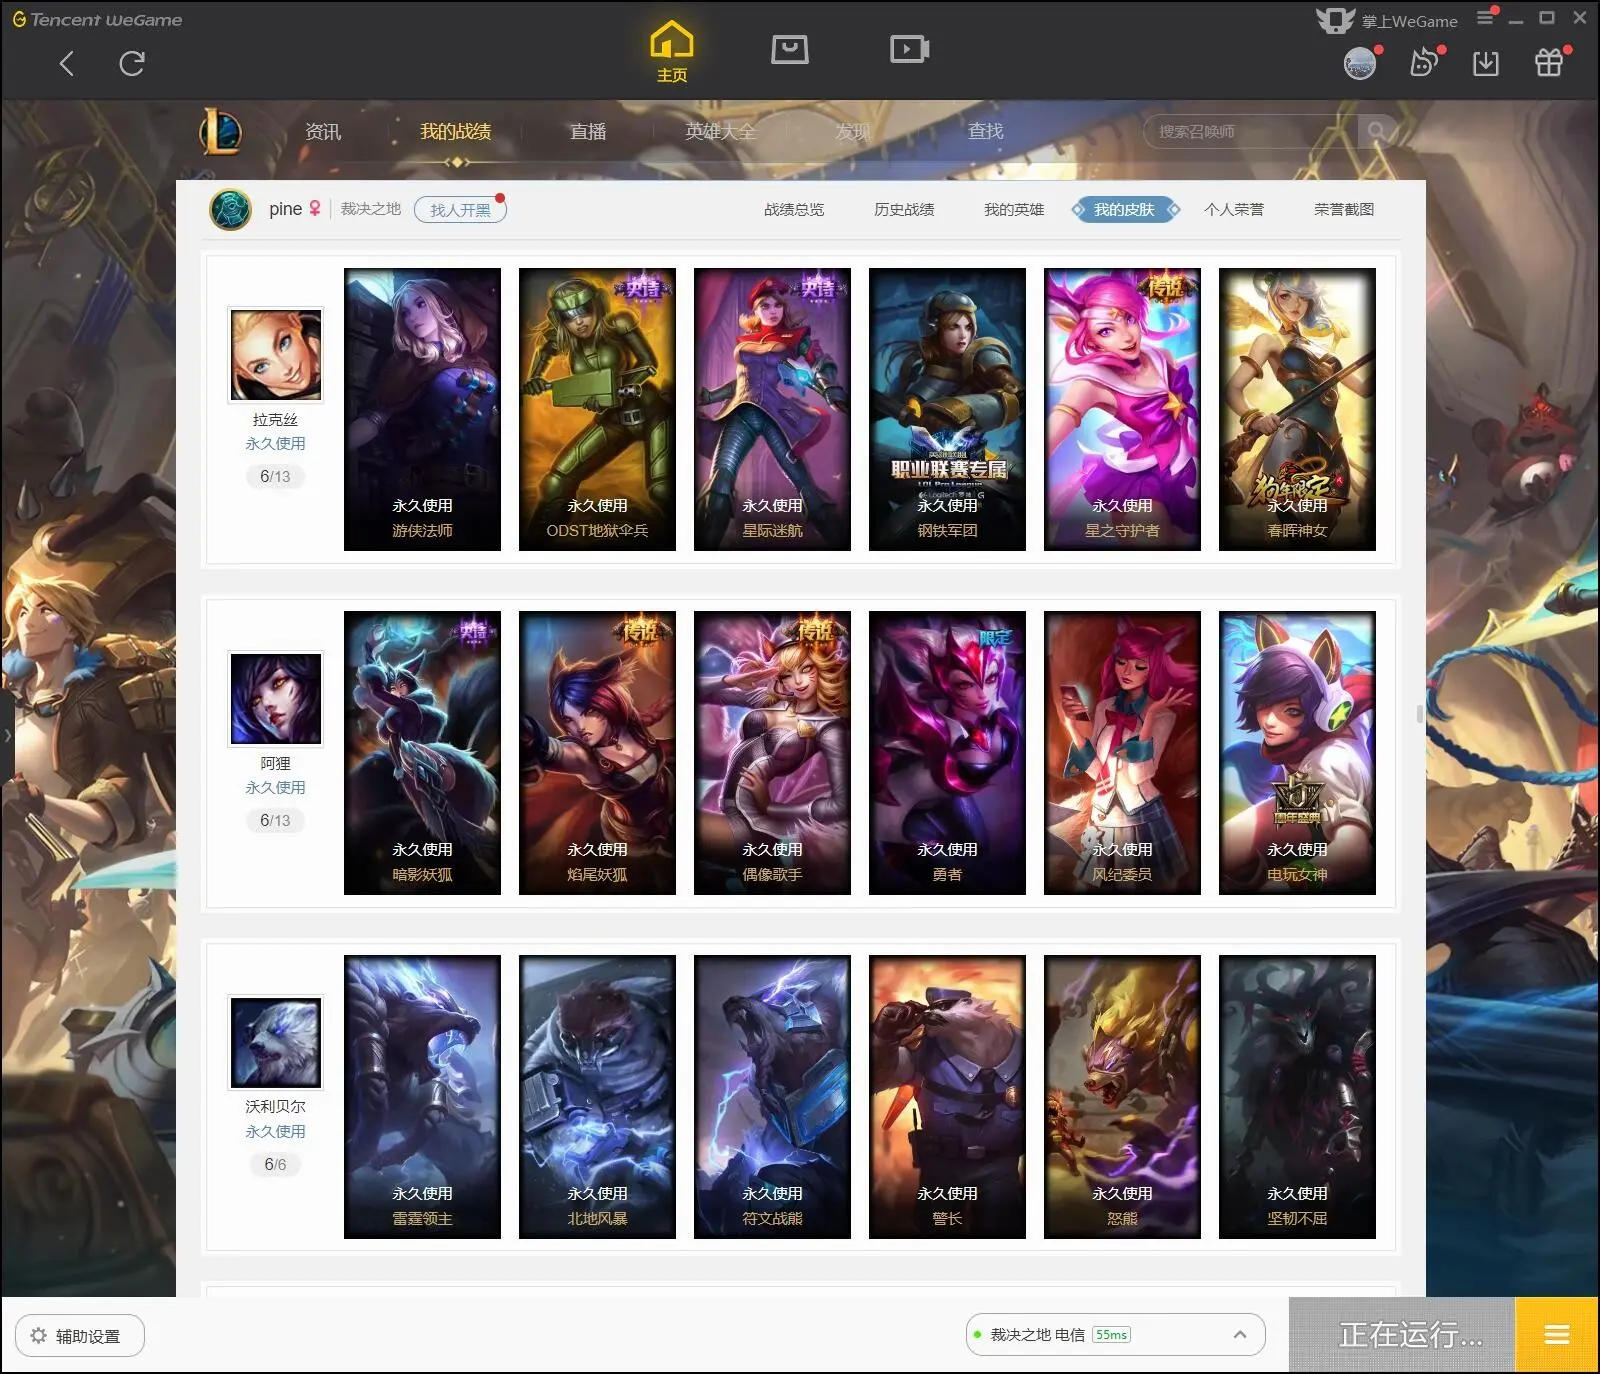Click the 掌上WeGame icon
The width and height of the screenshot is (1600, 1374).
(1335, 20)
